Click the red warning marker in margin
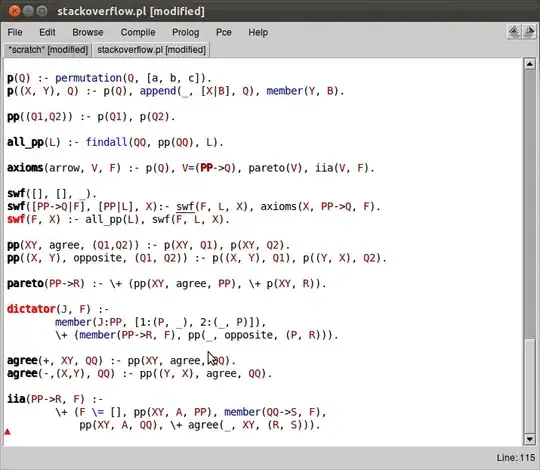The height and width of the screenshot is (470, 540). point(7,432)
